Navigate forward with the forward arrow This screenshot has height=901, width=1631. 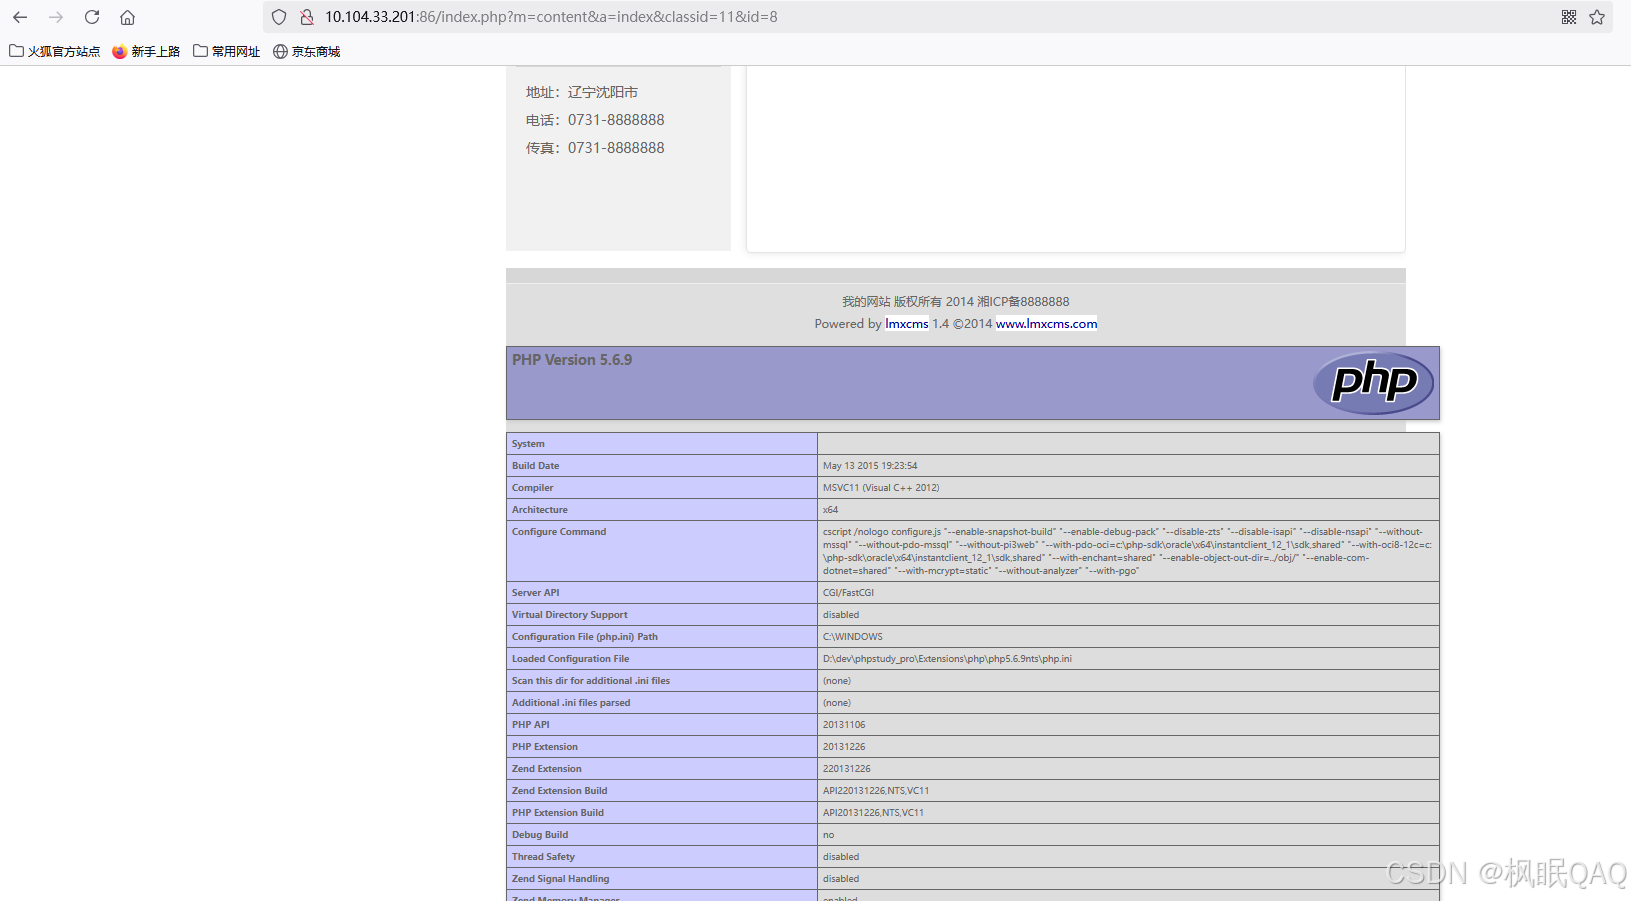point(56,17)
